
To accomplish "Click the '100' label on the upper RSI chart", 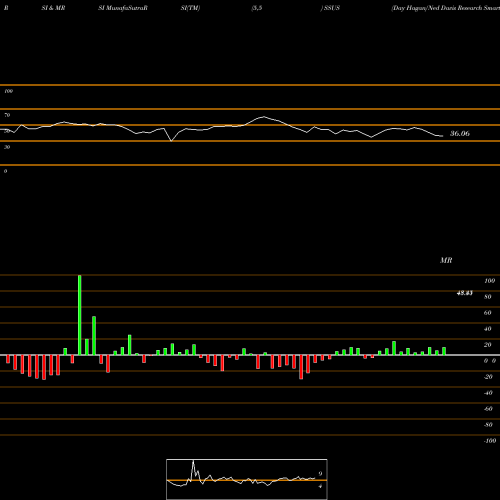I will [x=8, y=91].
